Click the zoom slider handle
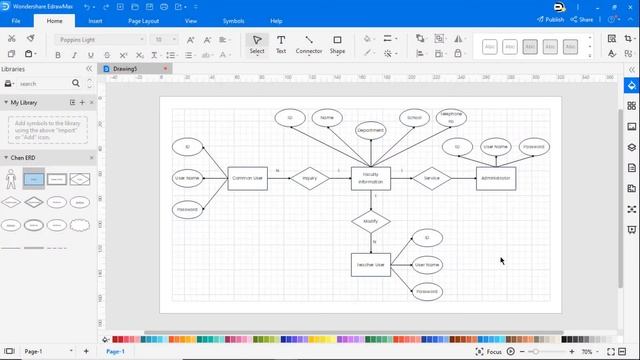Viewport: 640px width, 360px height. pyautogui.click(x=536, y=351)
